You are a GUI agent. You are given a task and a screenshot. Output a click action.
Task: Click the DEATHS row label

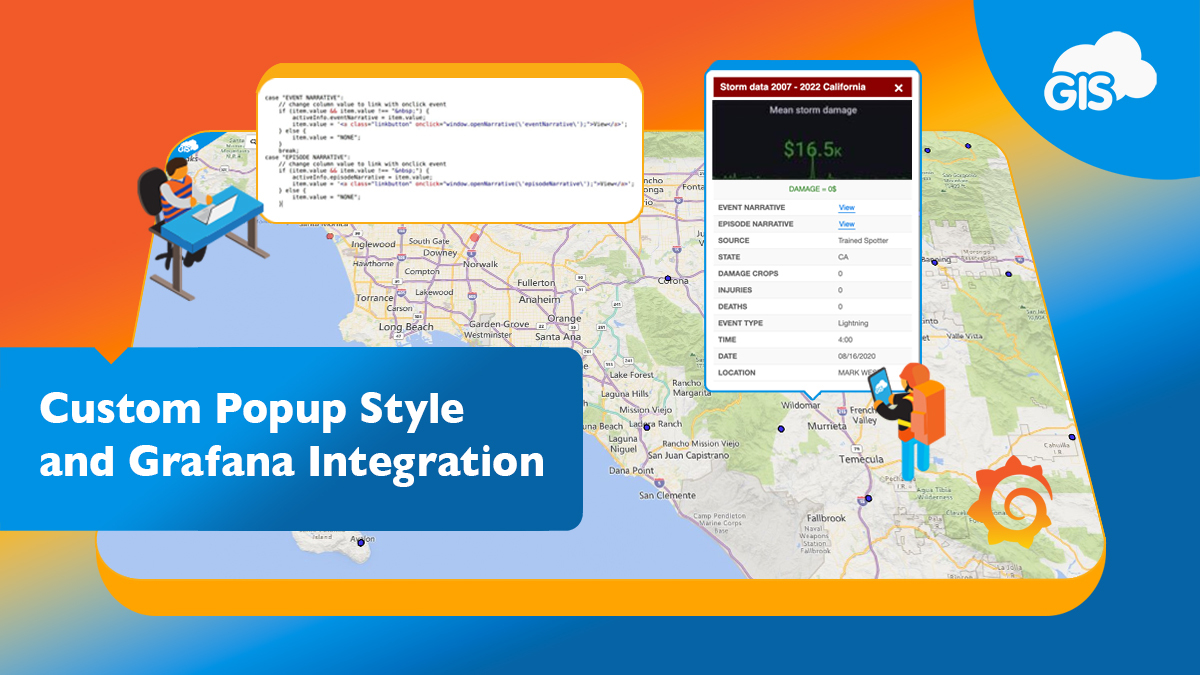click(x=733, y=307)
